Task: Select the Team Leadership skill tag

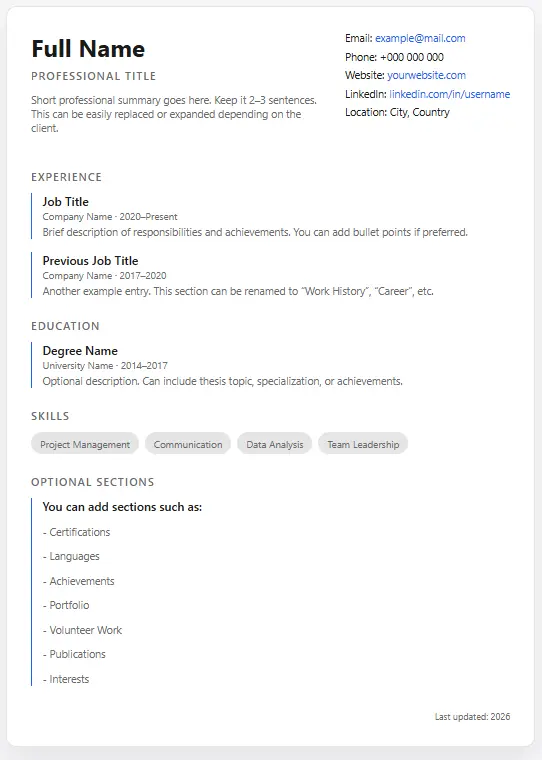Action: (x=363, y=444)
